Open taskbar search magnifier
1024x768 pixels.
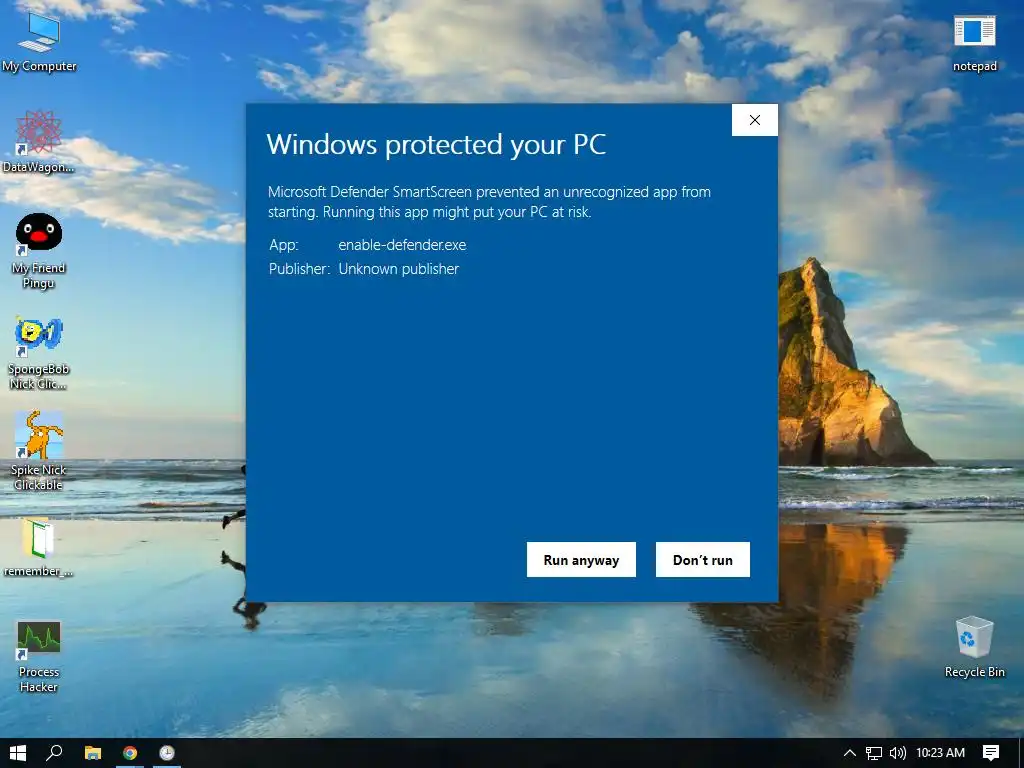[55, 753]
